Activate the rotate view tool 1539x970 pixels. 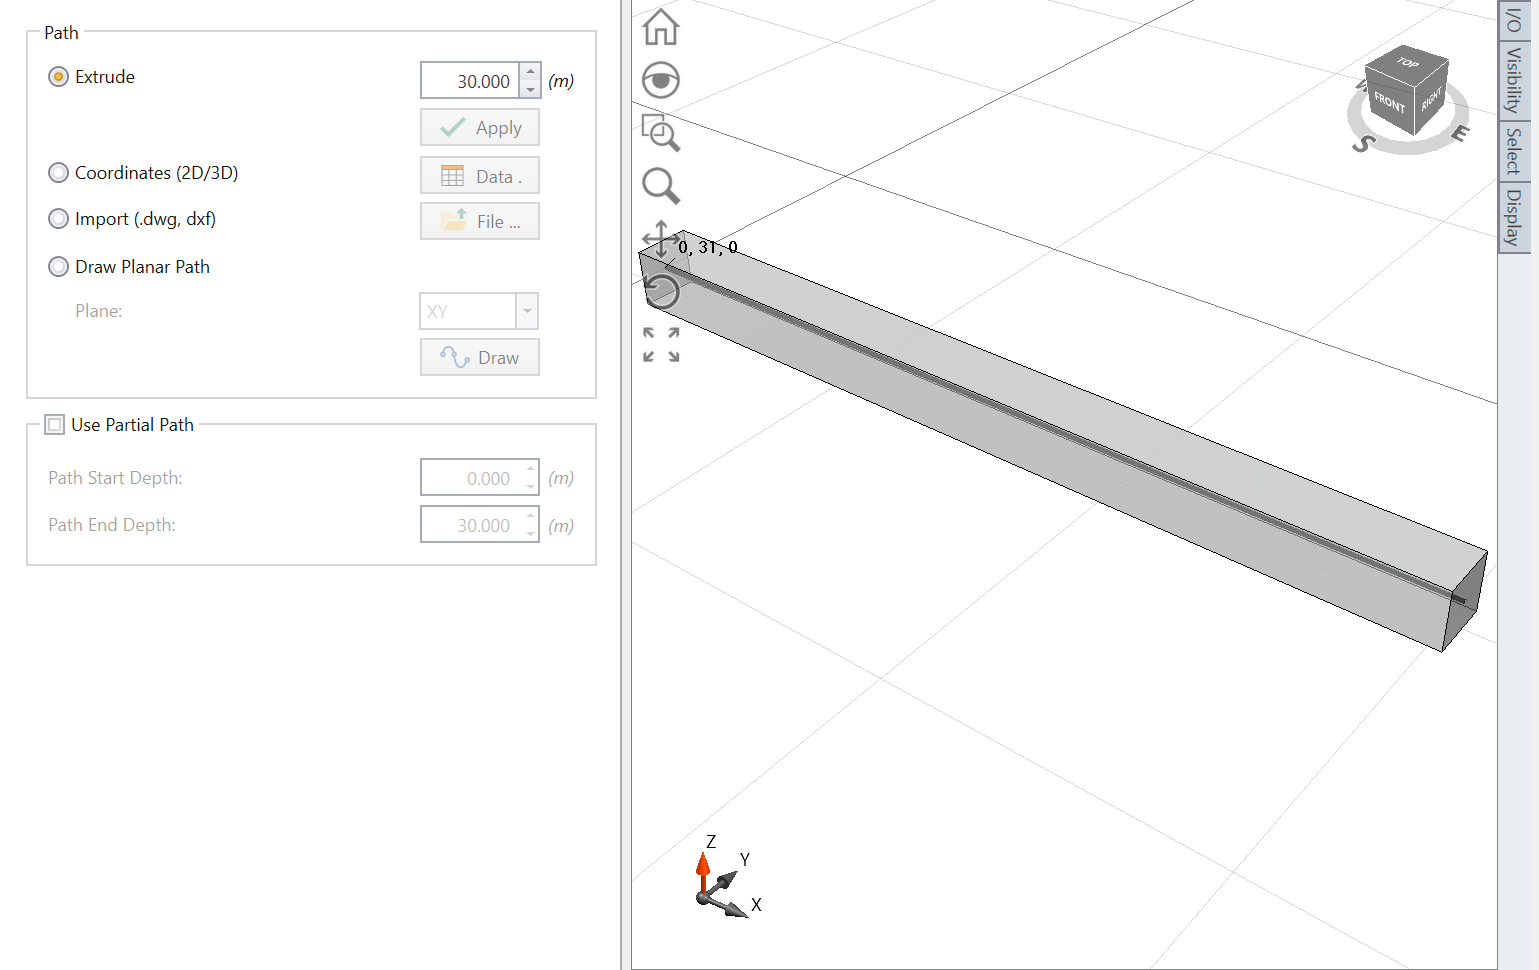pos(660,292)
